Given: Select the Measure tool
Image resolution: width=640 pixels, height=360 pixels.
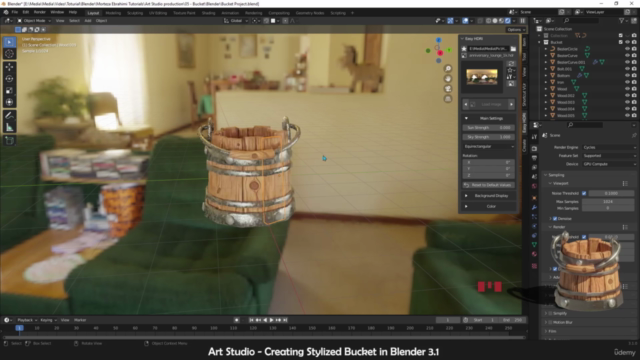Looking at the screenshot, I should [x=9, y=127].
